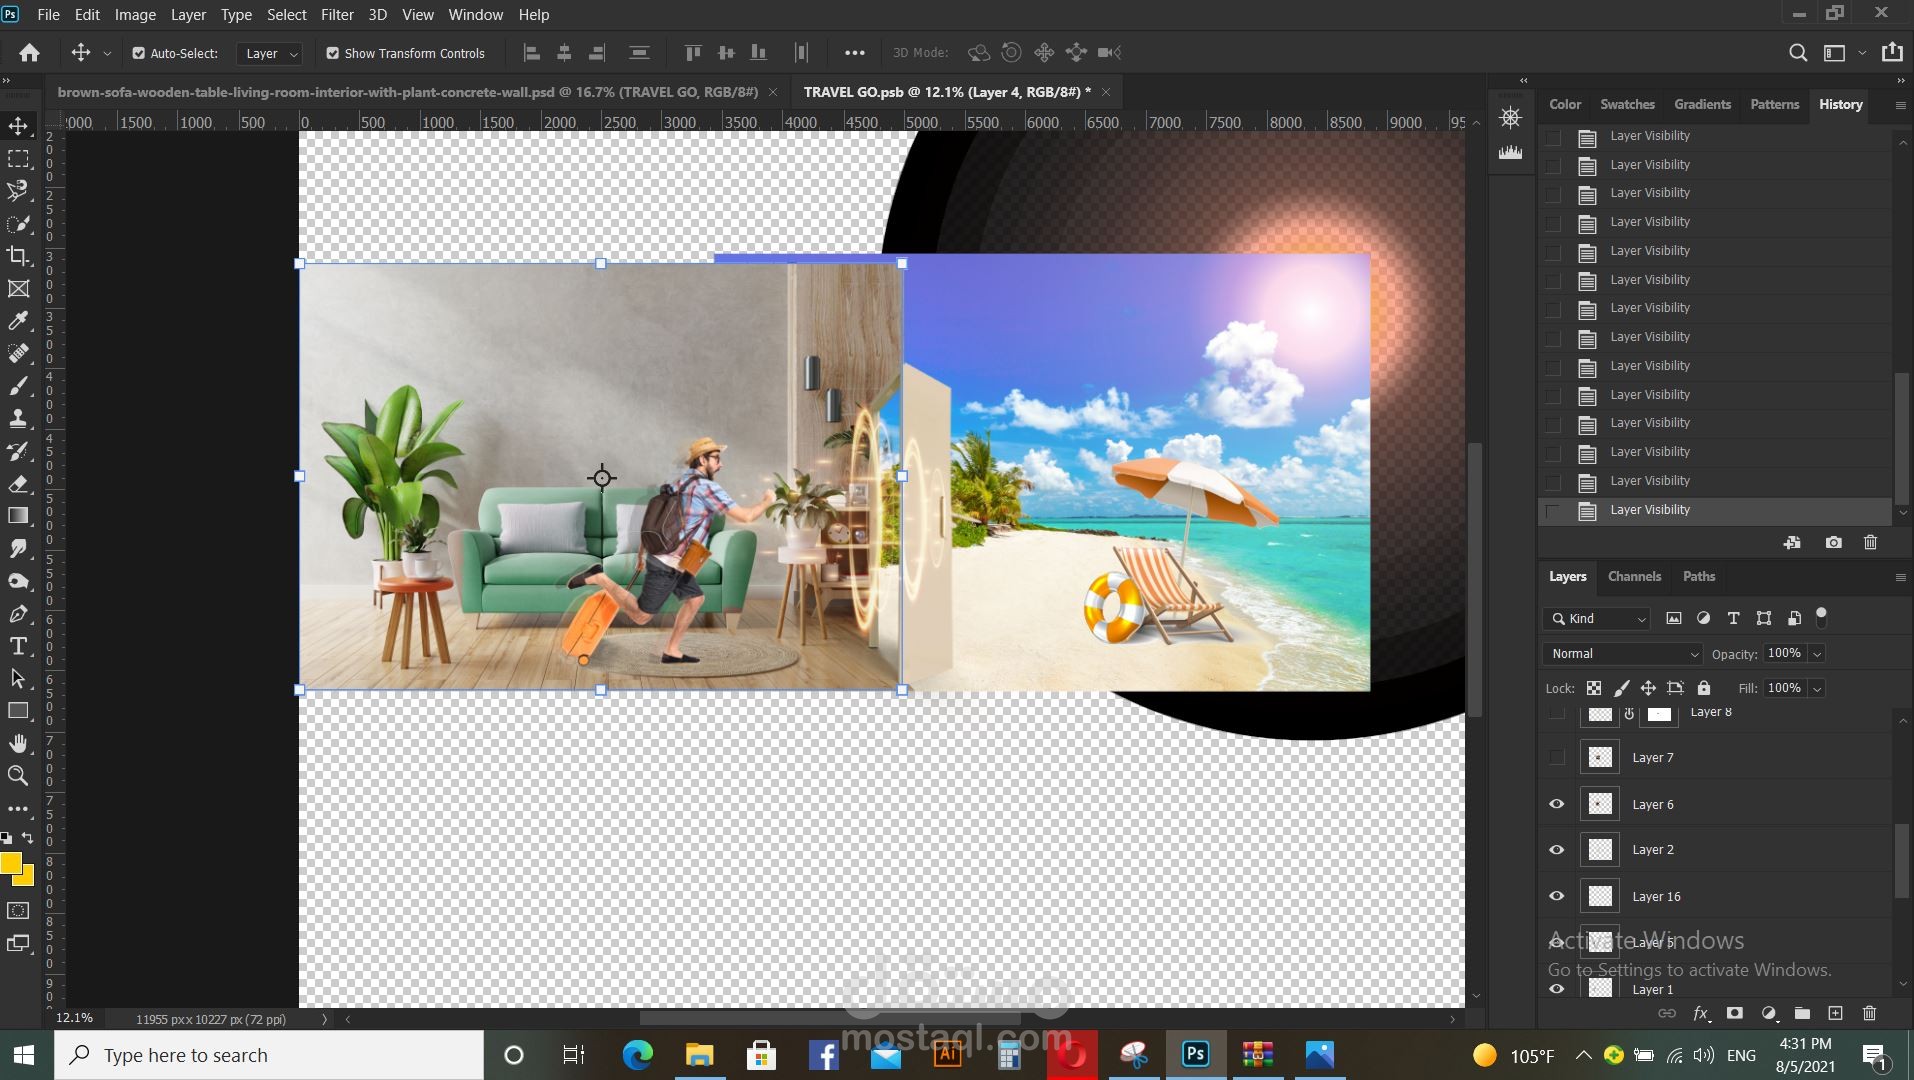
Task: Select the Eyedropper tool
Action: click(18, 321)
